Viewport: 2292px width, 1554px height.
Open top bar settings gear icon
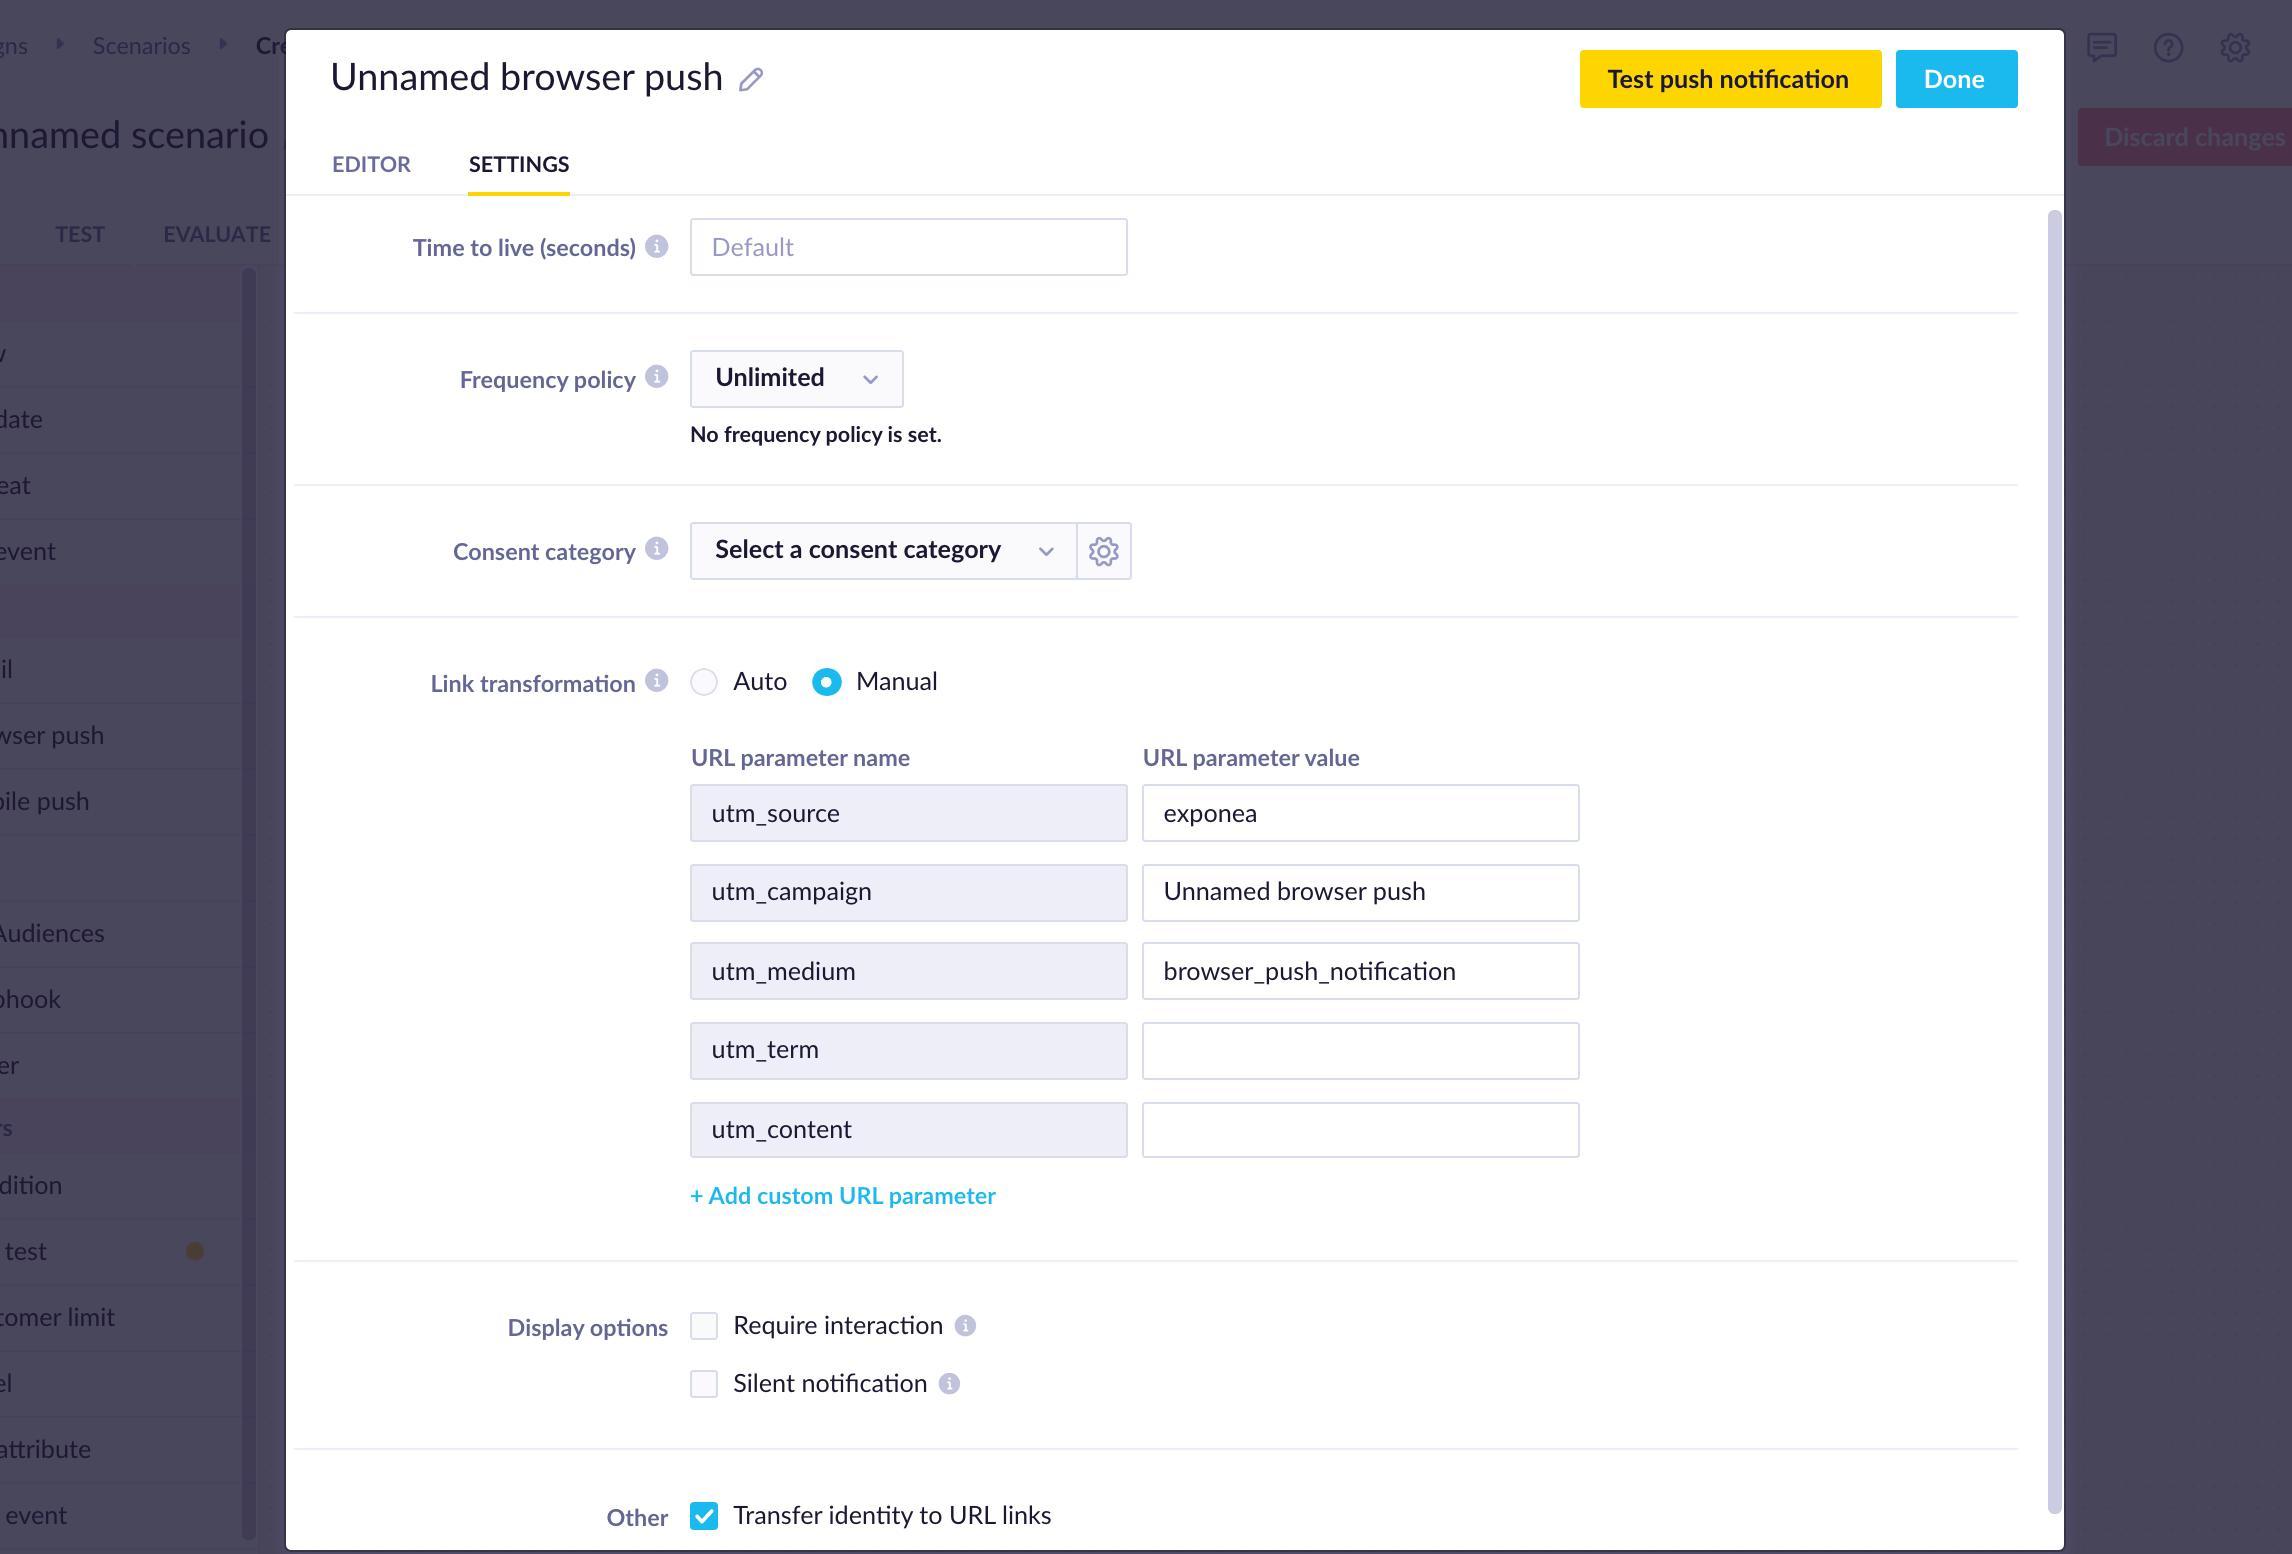pyautogui.click(x=2235, y=47)
